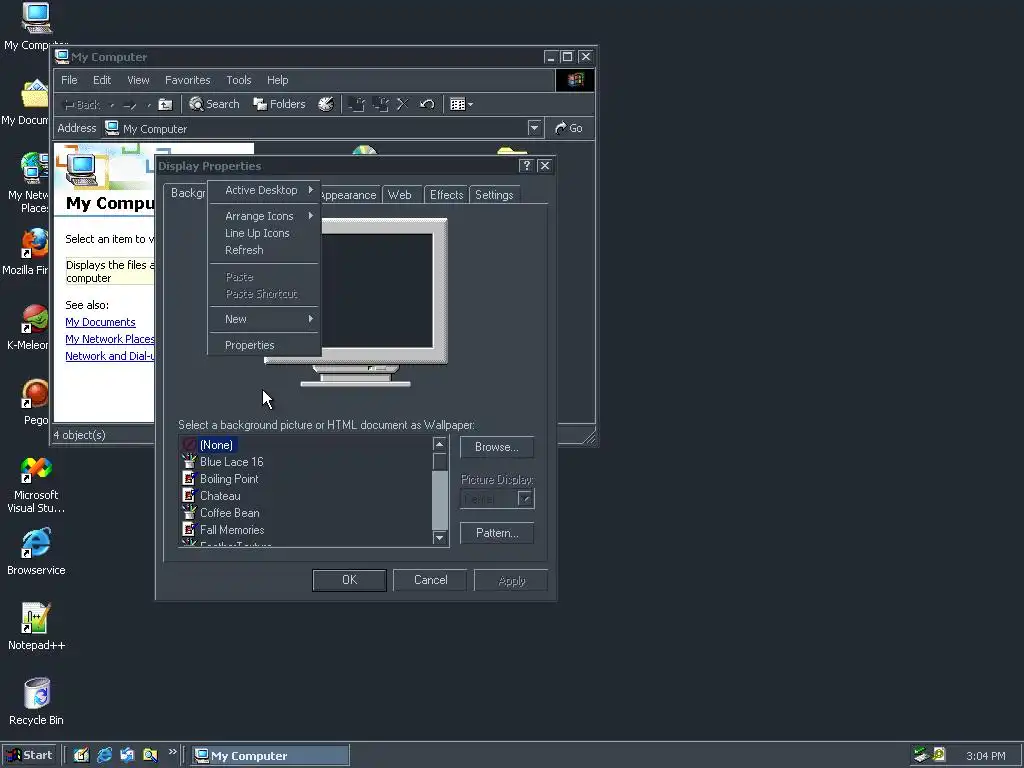Click the Outlook Express quick launch icon
The image size is (1024, 768).
tap(127, 755)
